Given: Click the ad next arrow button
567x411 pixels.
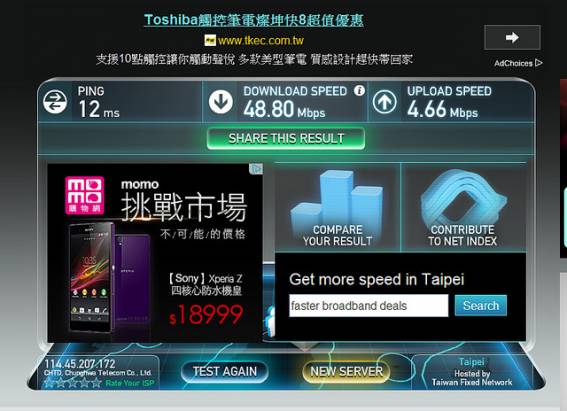Looking at the screenshot, I should tap(512, 37).
